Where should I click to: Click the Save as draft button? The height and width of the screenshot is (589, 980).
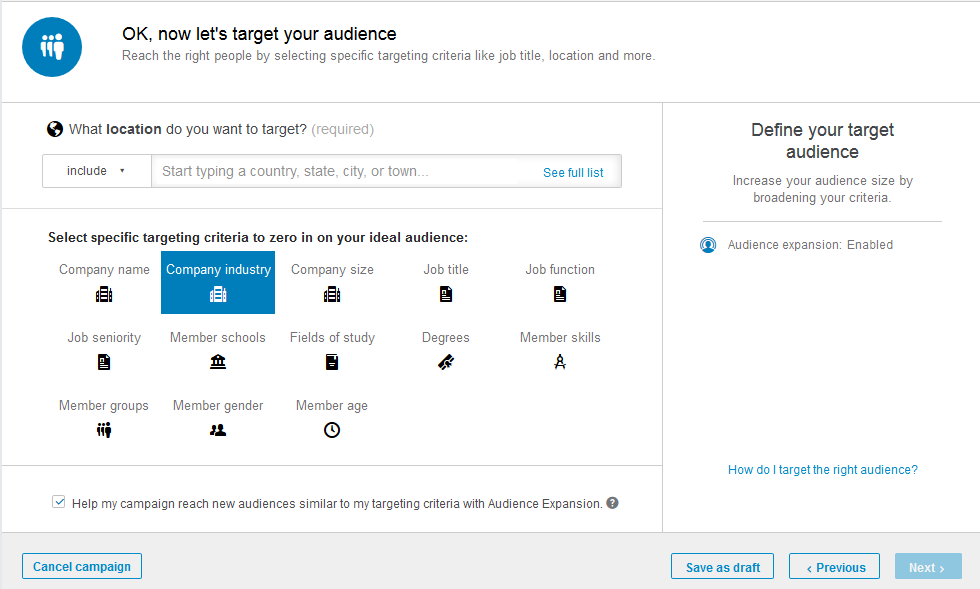coord(722,565)
